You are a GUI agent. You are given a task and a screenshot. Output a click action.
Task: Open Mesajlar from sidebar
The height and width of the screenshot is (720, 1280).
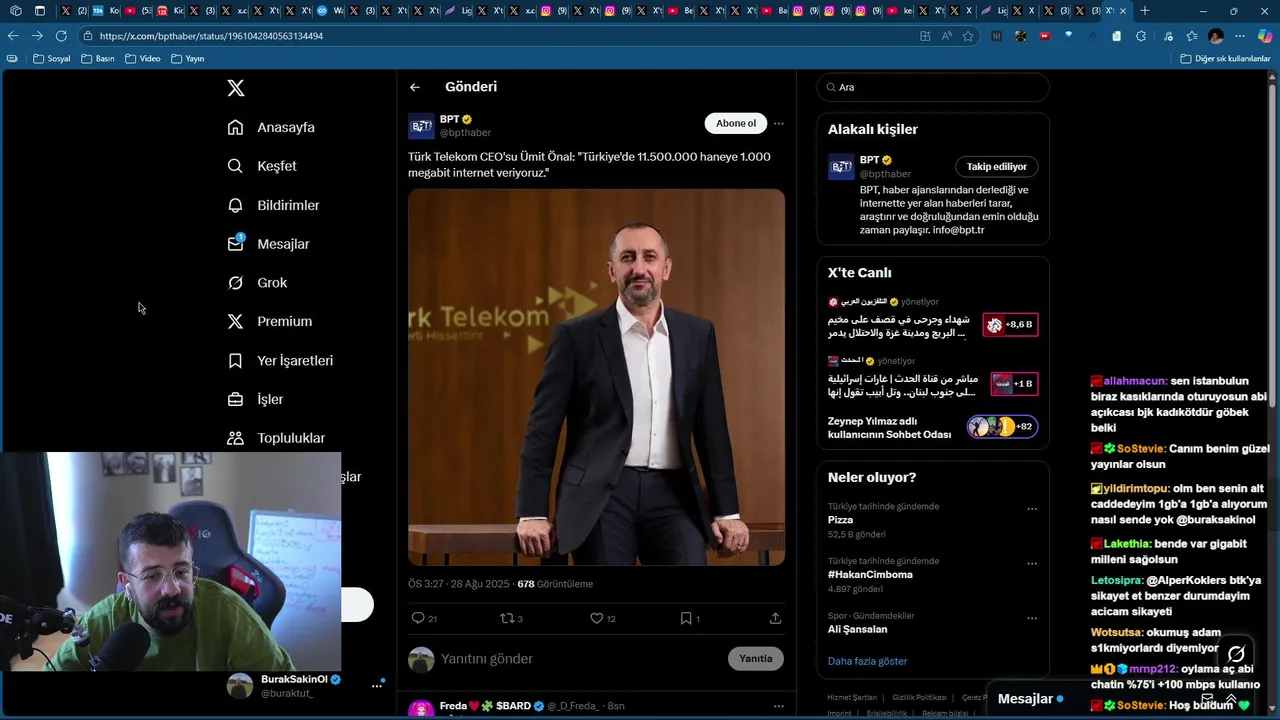click(x=268, y=244)
